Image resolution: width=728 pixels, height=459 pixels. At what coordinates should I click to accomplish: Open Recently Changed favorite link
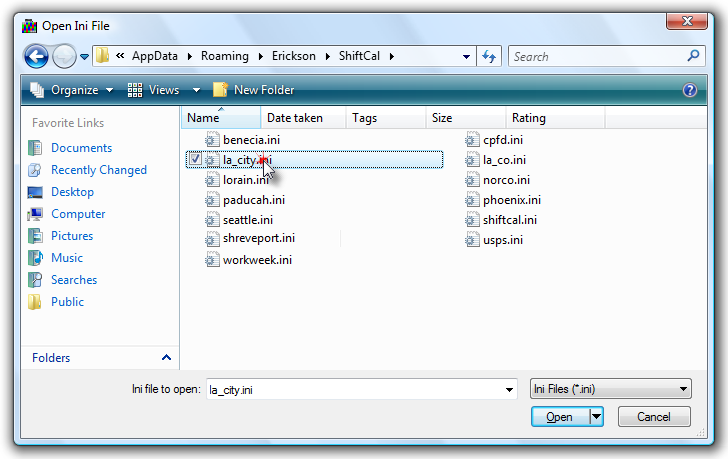[99, 170]
